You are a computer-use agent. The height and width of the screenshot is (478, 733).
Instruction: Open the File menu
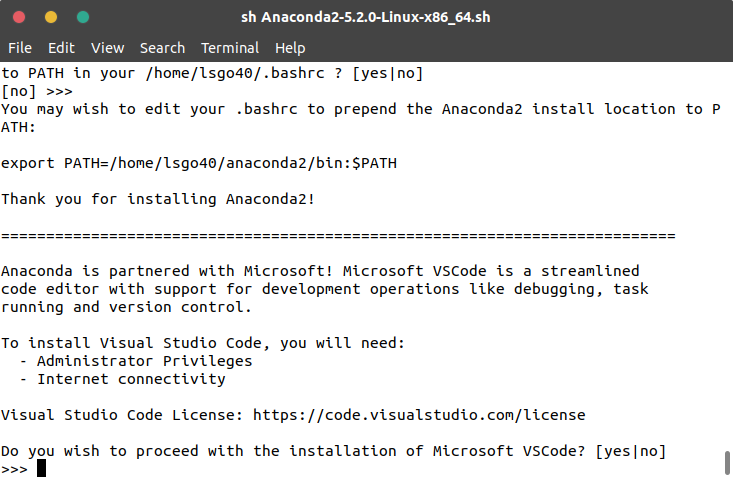pyautogui.click(x=20, y=48)
